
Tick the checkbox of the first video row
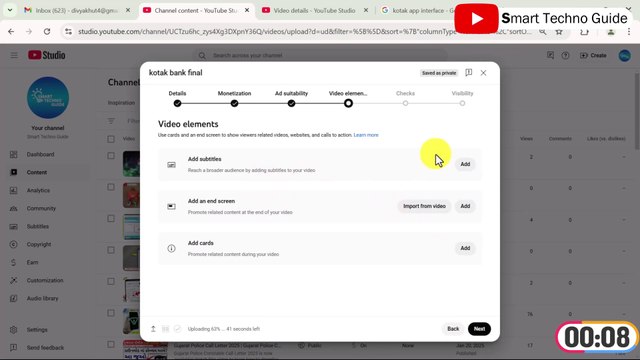pos(111,156)
